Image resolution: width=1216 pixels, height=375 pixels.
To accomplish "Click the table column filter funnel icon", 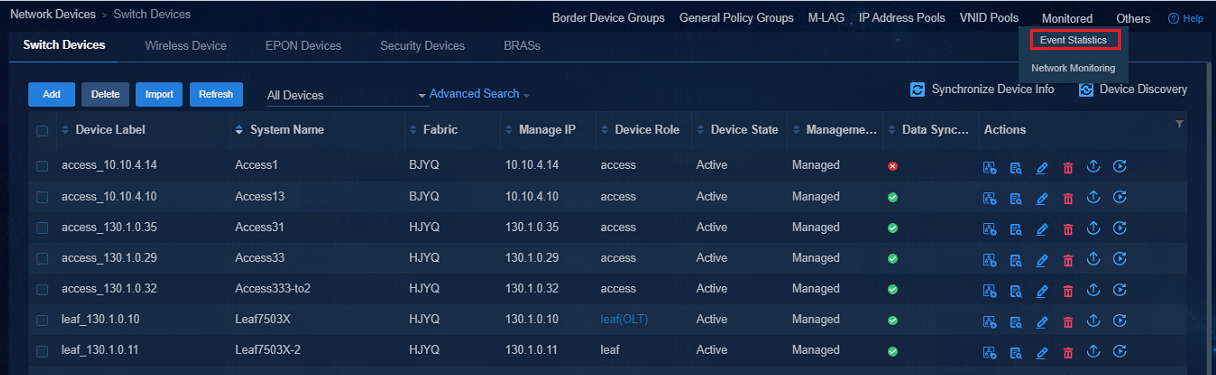I will point(1179,124).
